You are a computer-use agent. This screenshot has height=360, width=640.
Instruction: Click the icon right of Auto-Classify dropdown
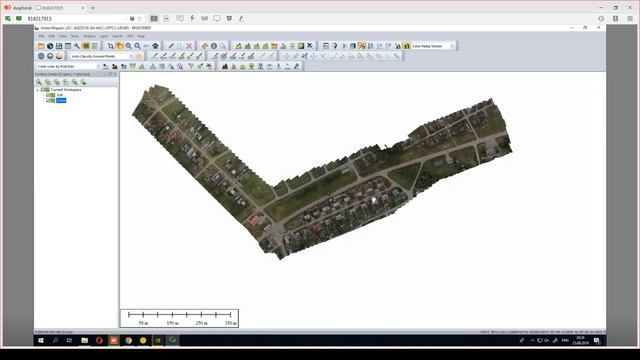click(139, 56)
